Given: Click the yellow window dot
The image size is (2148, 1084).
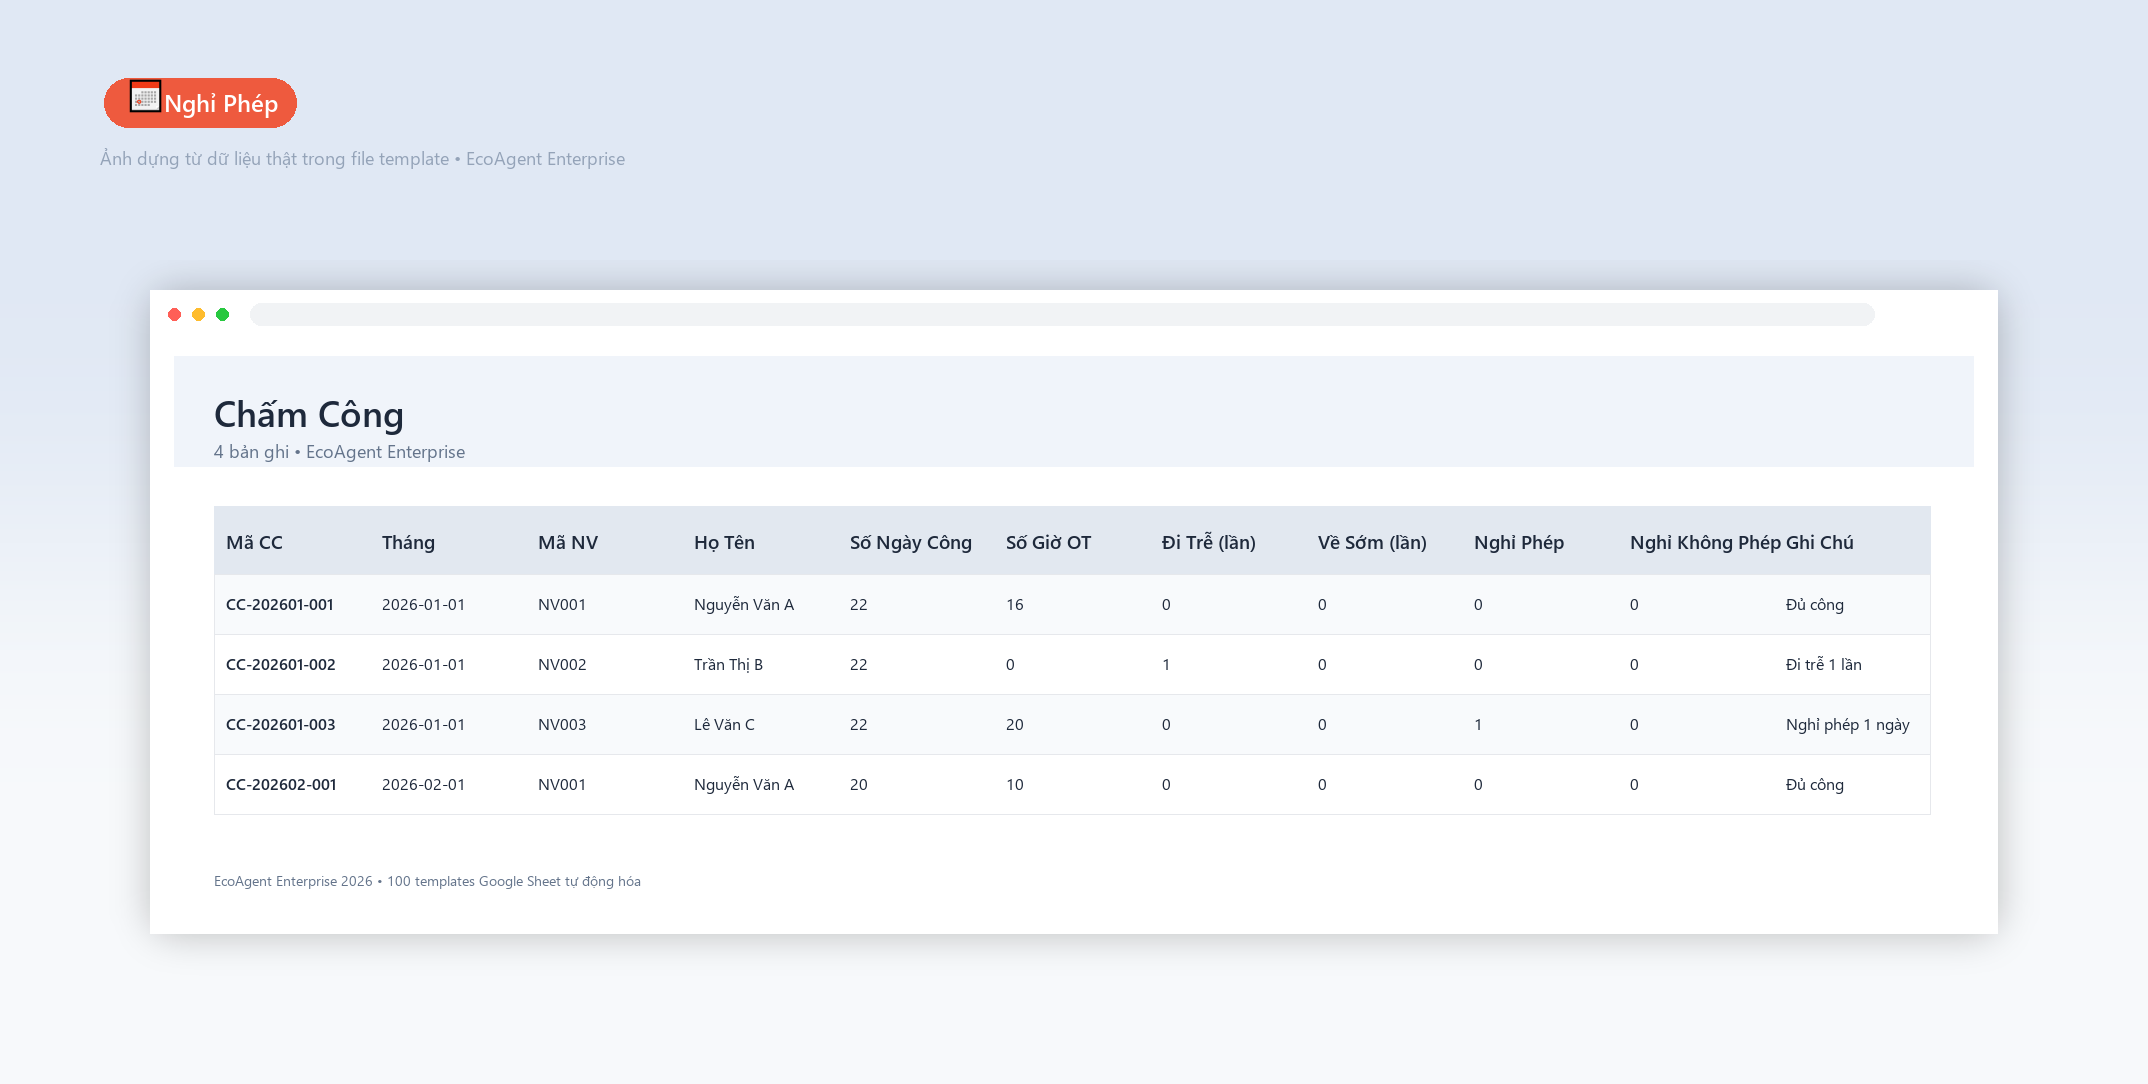Looking at the screenshot, I should [x=199, y=315].
